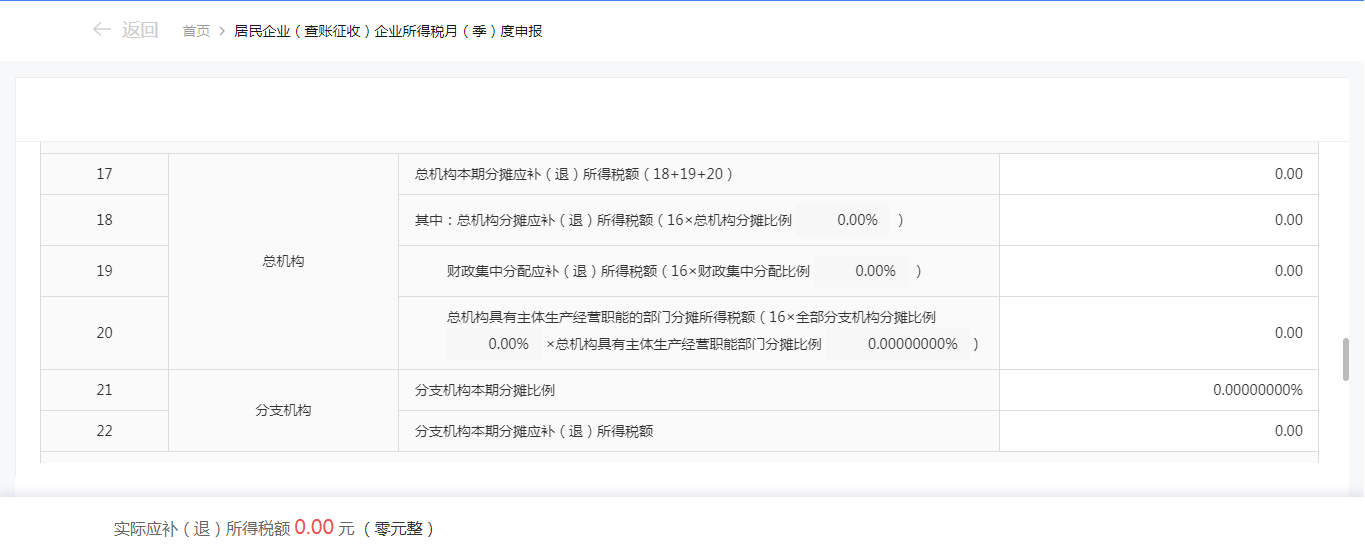This screenshot has height=560, width=1365.
Task: Click the row 21 分摊比例 value 0.00000000%
Action: [1258, 390]
